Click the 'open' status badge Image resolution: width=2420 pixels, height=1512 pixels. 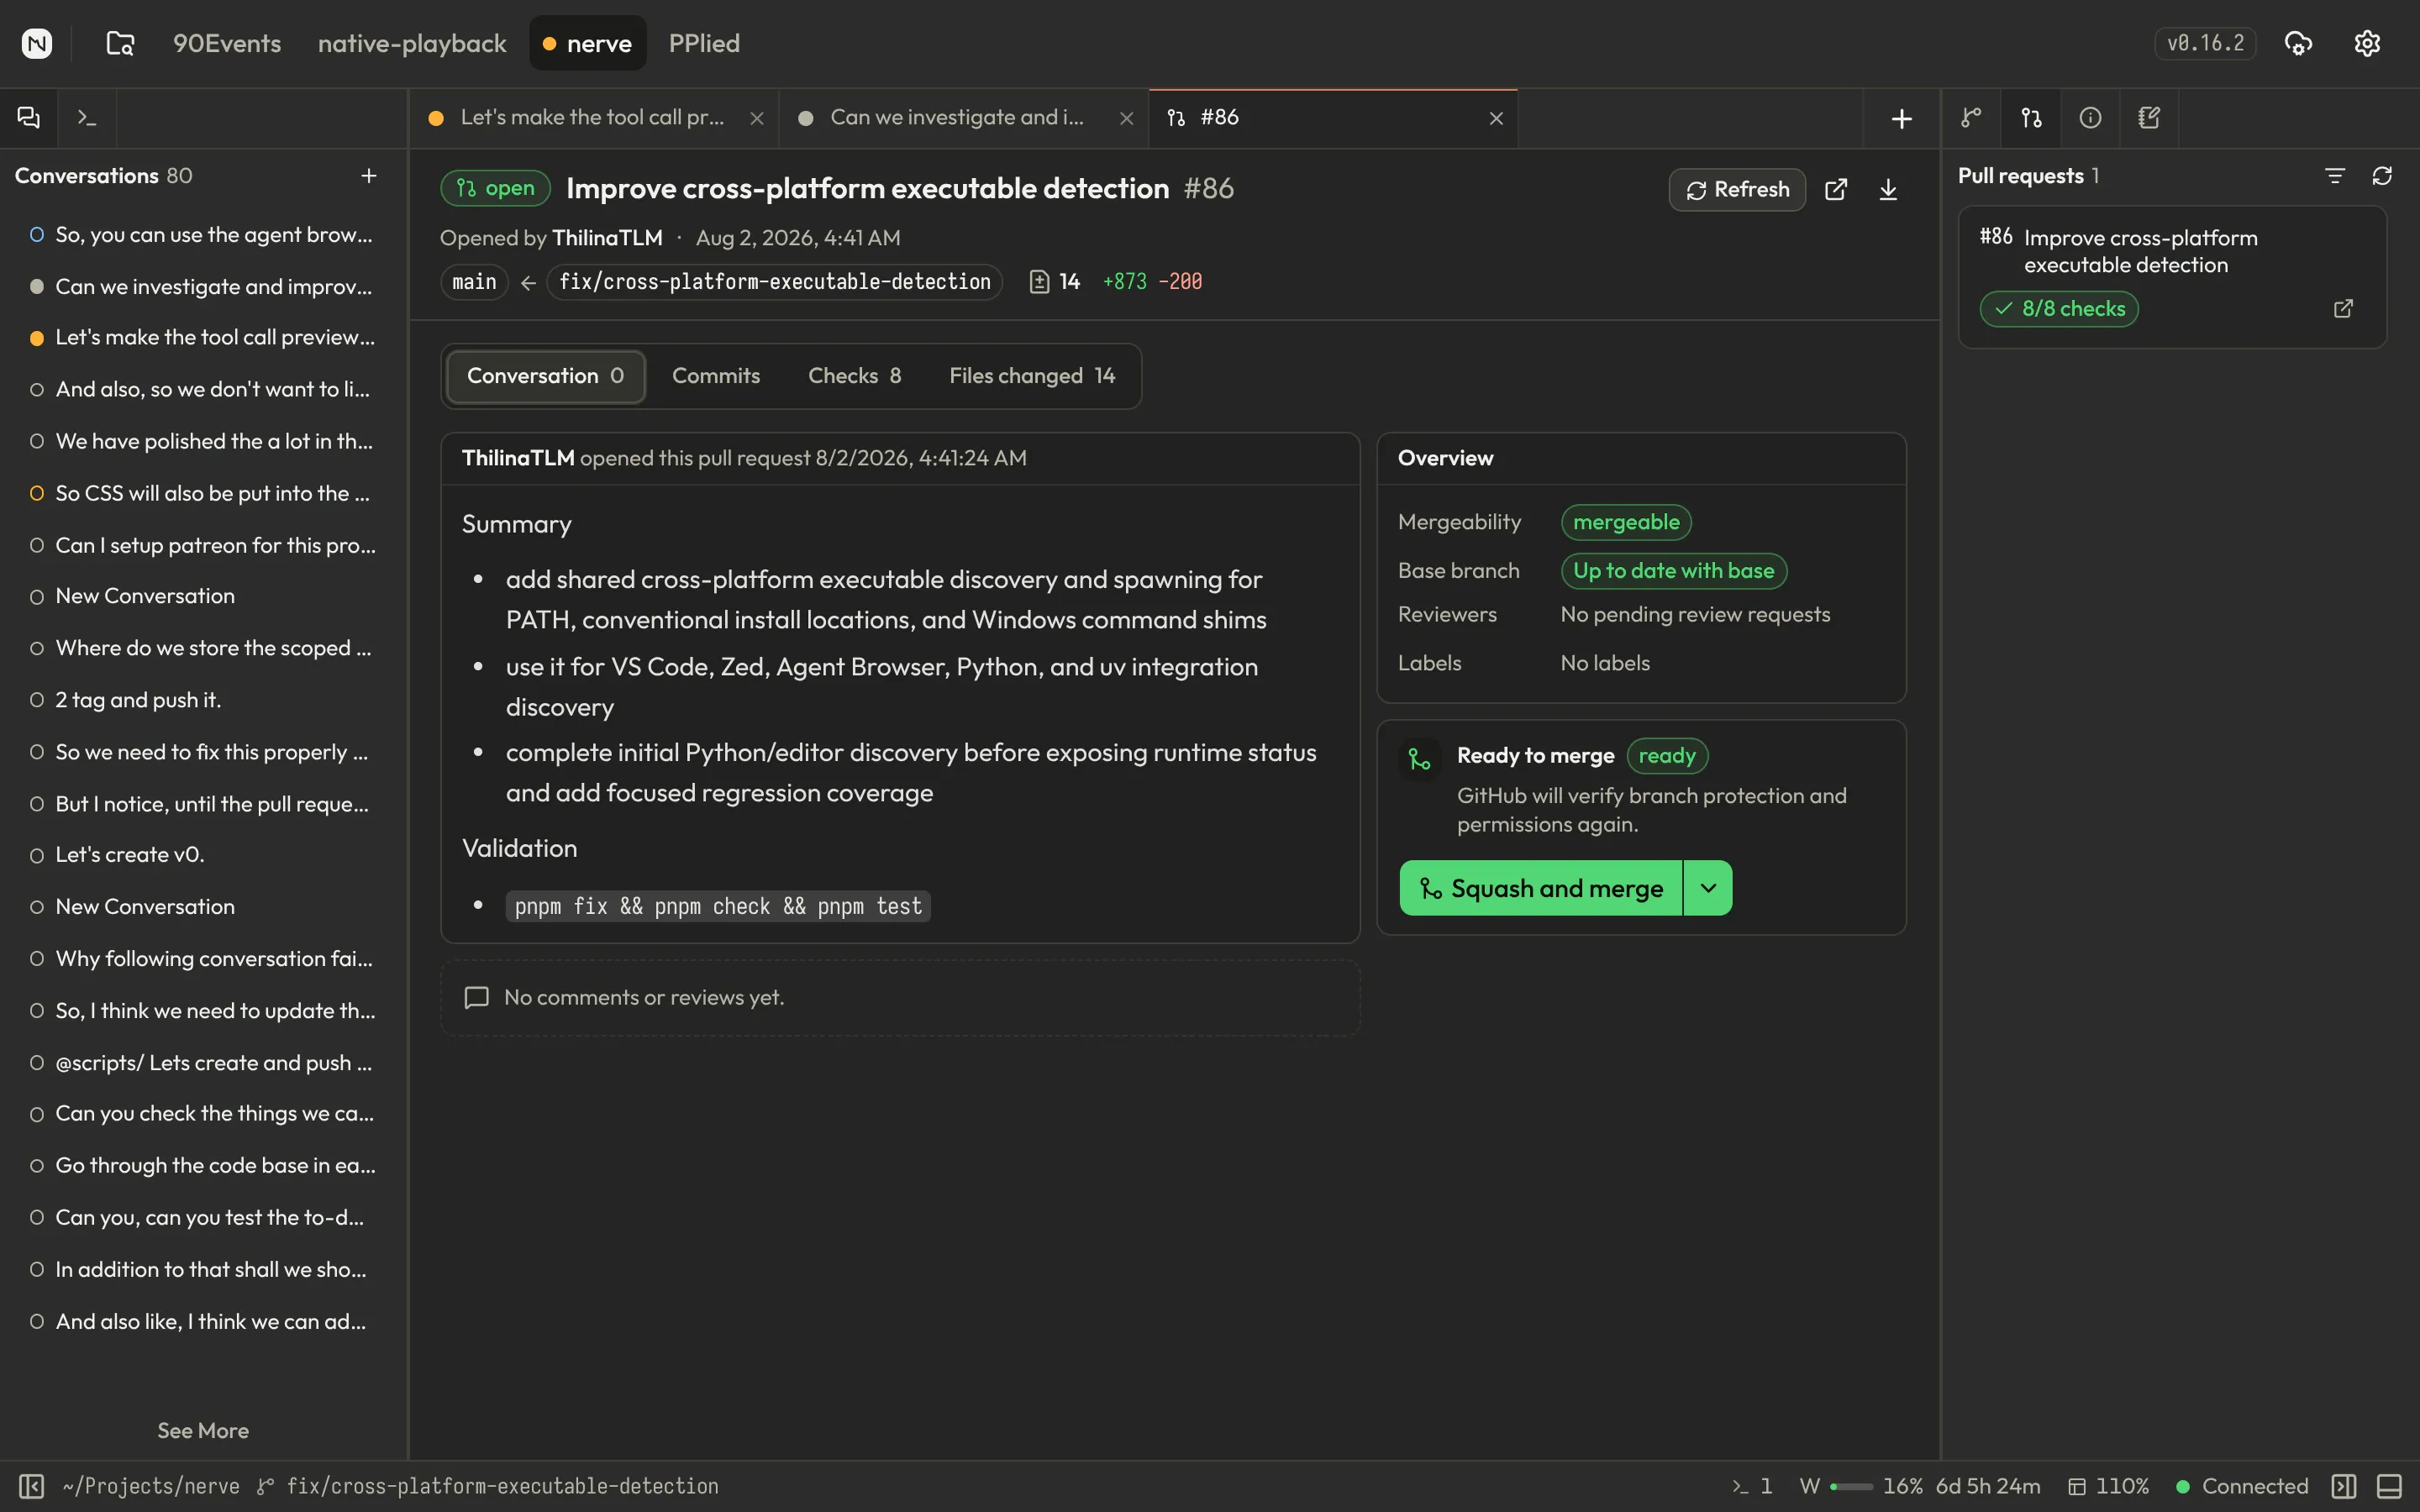point(496,189)
